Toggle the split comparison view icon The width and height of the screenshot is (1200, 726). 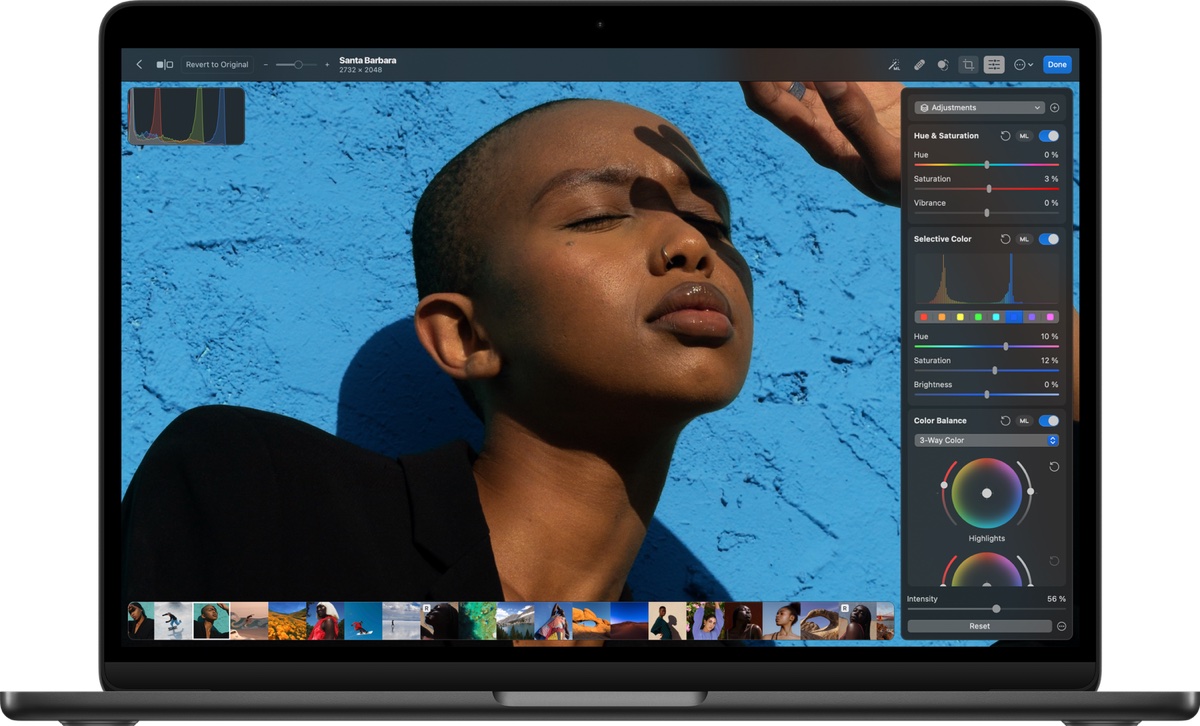[164, 65]
